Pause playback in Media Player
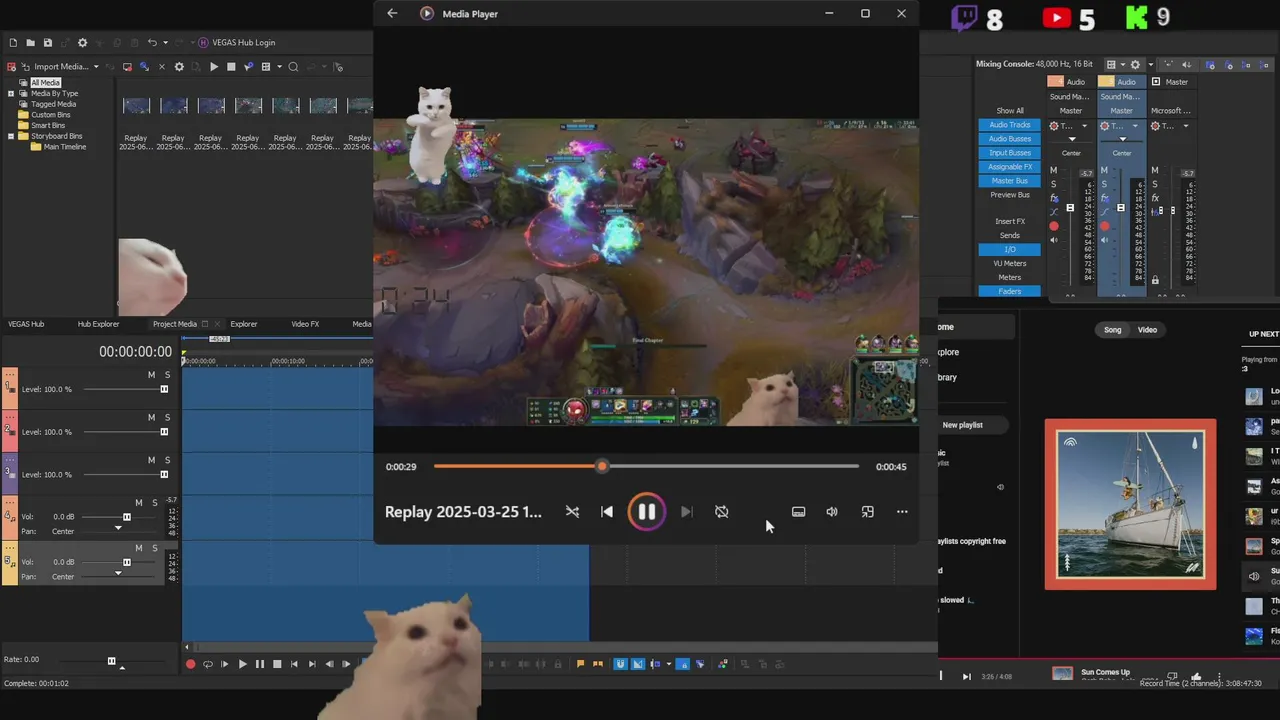 647,512
